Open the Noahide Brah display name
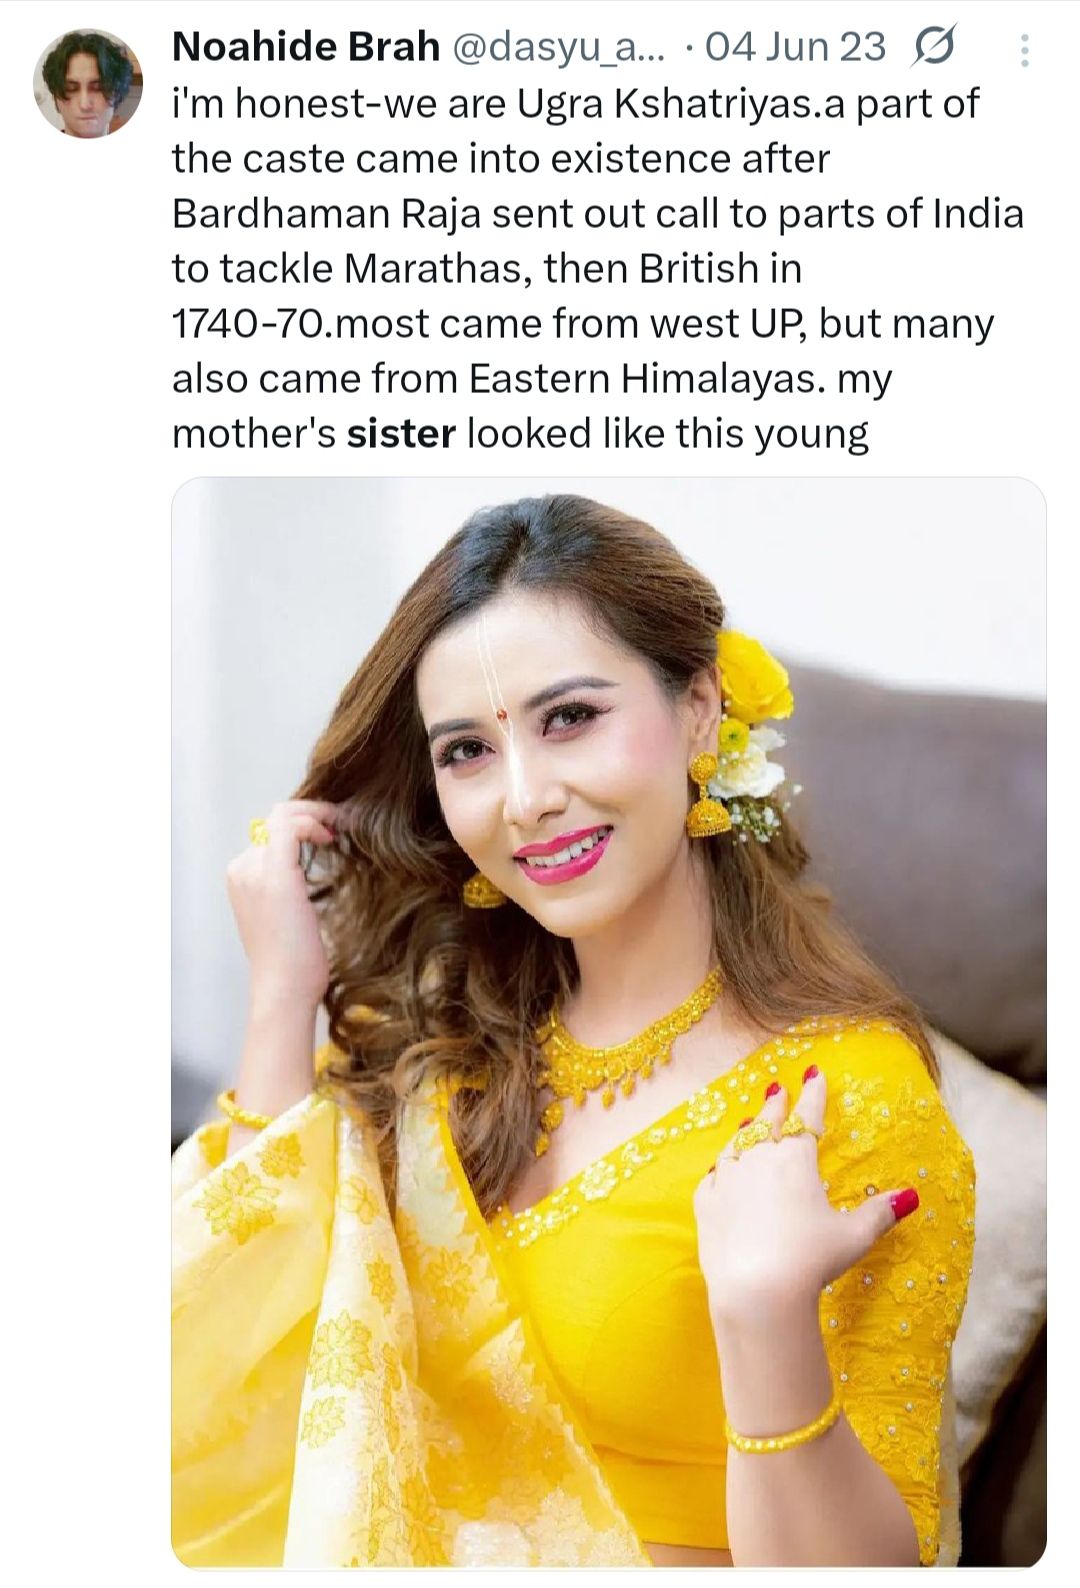 [305, 47]
